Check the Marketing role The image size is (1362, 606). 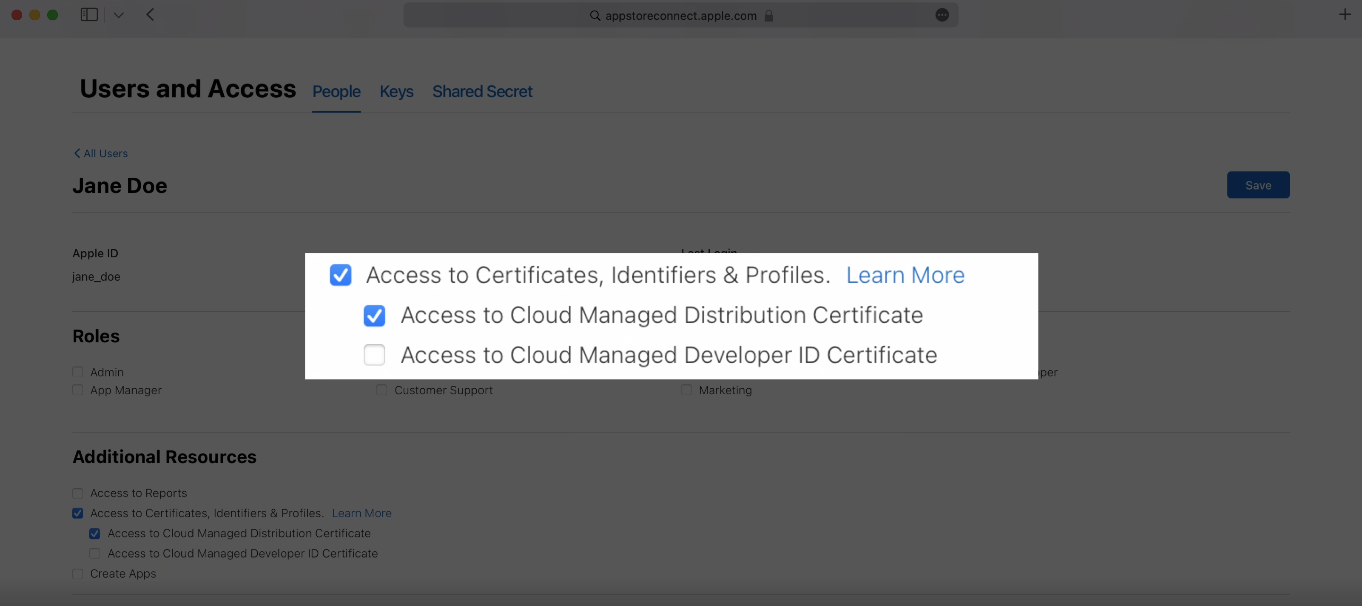point(685,390)
